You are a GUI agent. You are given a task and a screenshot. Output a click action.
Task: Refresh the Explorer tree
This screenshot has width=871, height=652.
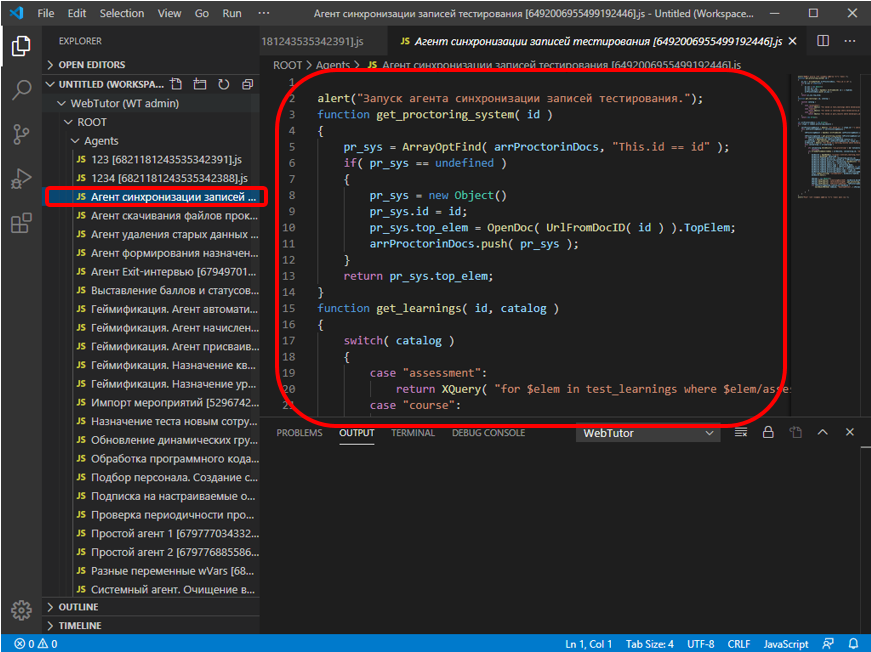click(223, 84)
